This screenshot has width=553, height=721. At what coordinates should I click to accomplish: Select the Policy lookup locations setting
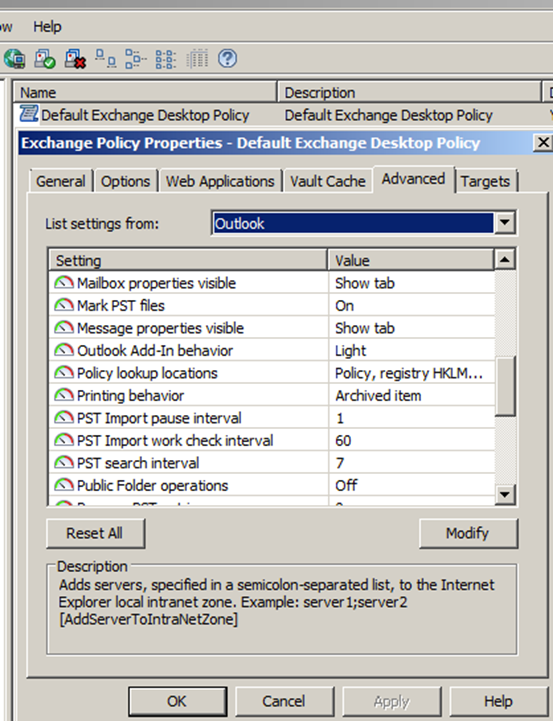coord(272,373)
